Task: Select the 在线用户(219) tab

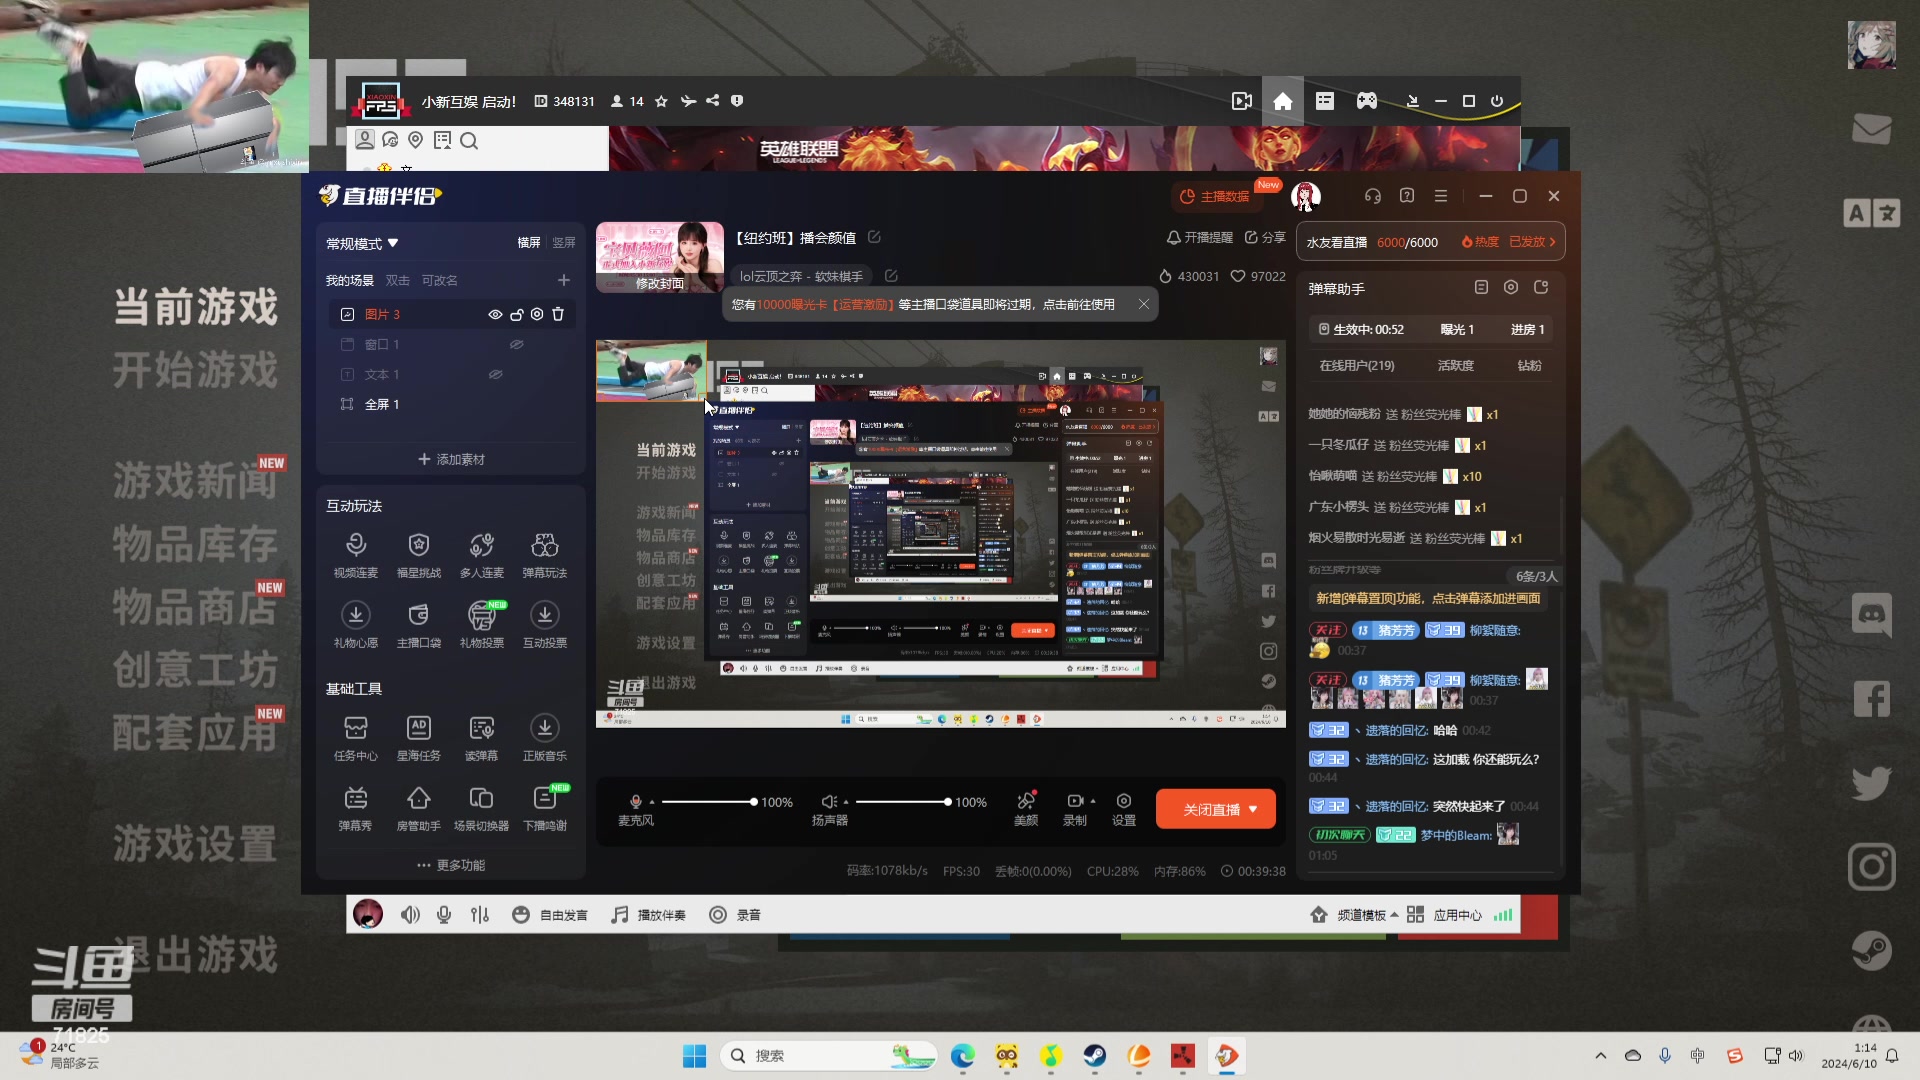Action: coord(1356,365)
